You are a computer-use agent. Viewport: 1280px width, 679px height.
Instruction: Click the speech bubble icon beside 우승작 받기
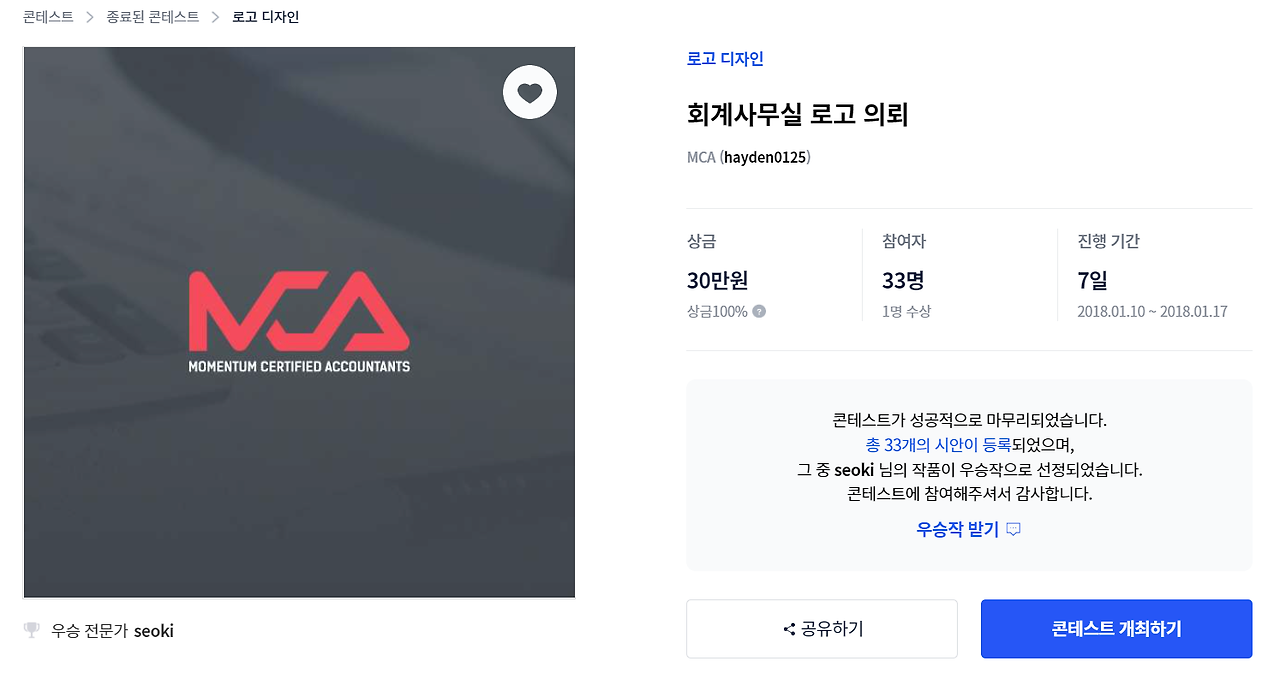1013,529
